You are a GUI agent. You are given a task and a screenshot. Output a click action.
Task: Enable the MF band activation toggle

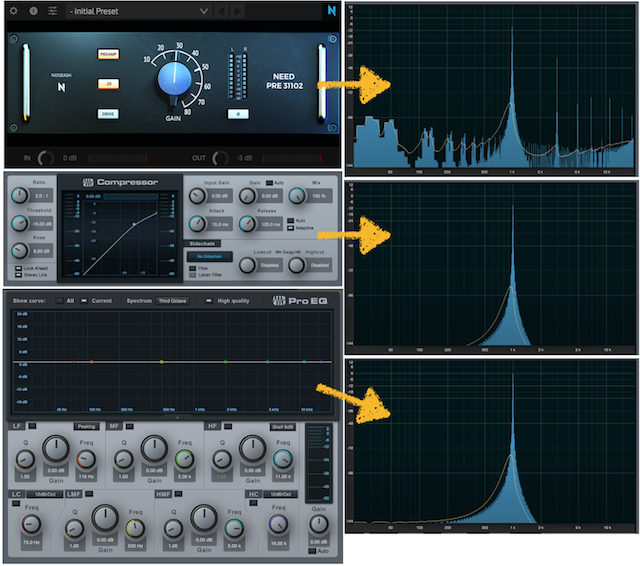pos(130,426)
